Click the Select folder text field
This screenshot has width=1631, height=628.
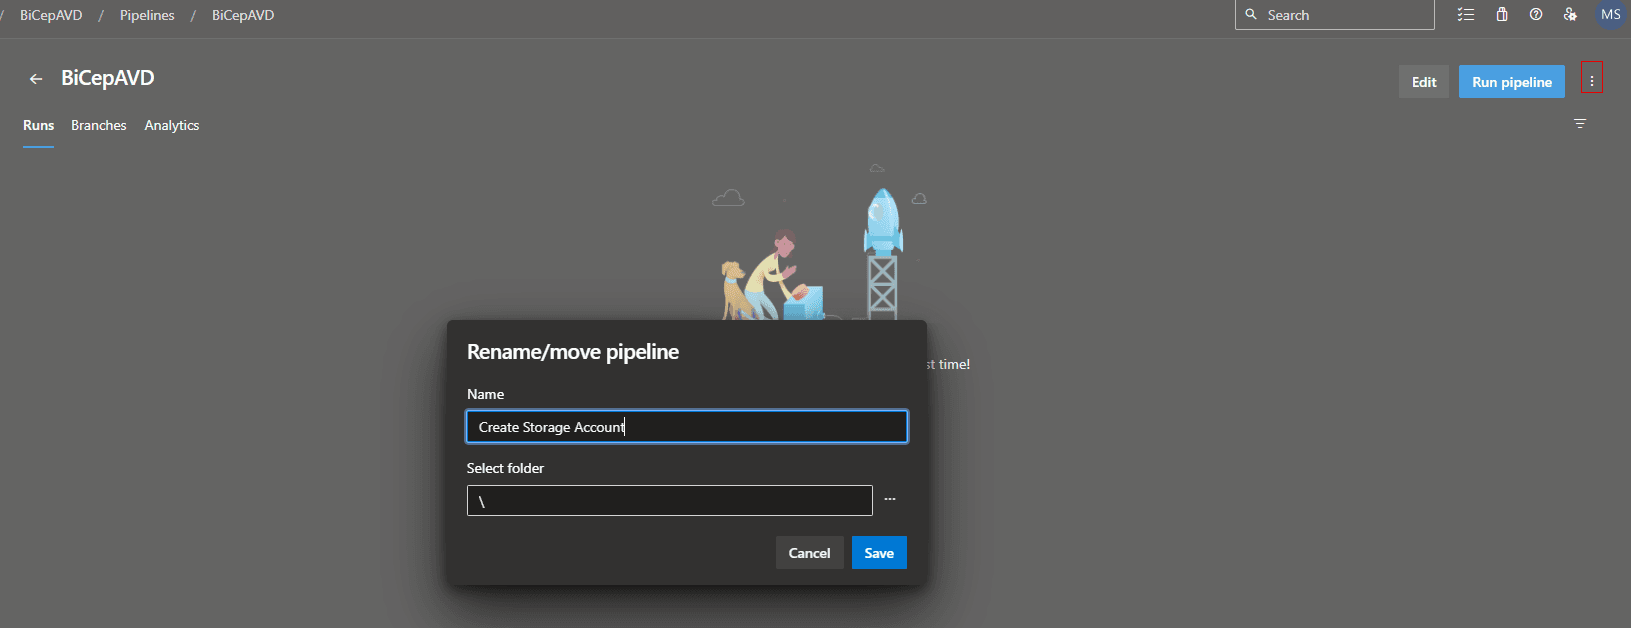tap(669, 500)
